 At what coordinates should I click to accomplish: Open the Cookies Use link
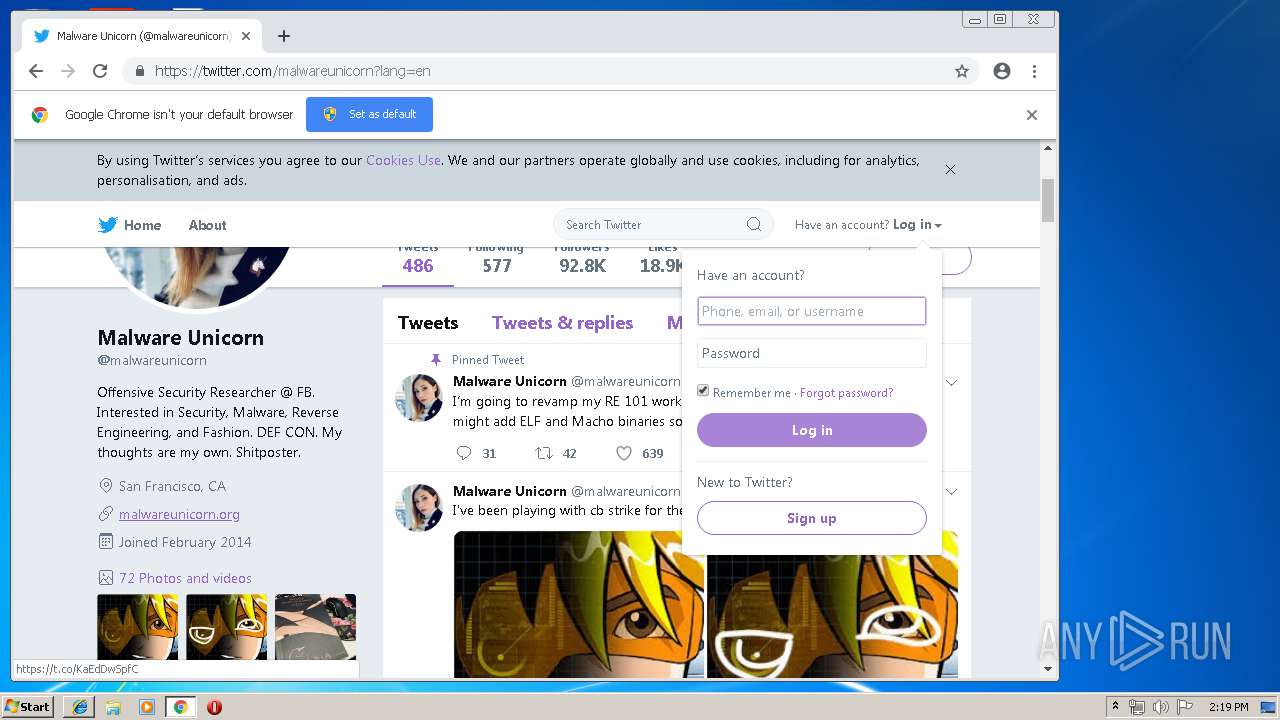pyautogui.click(x=403, y=160)
